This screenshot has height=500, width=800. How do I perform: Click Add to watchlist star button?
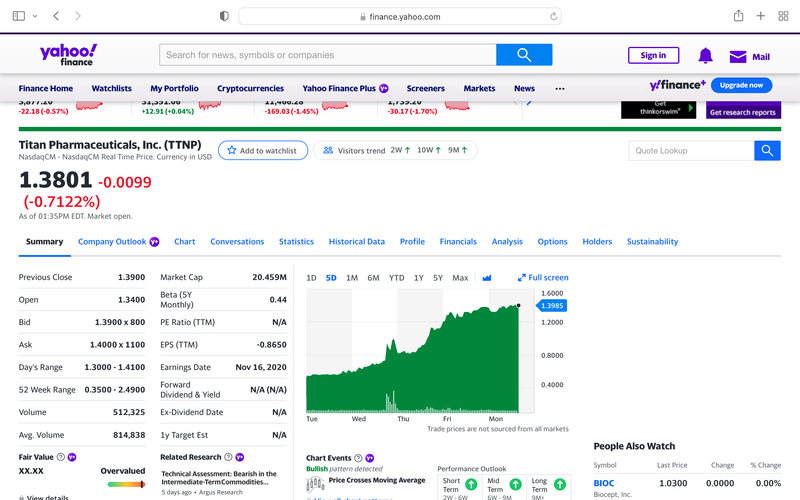pyautogui.click(x=263, y=151)
